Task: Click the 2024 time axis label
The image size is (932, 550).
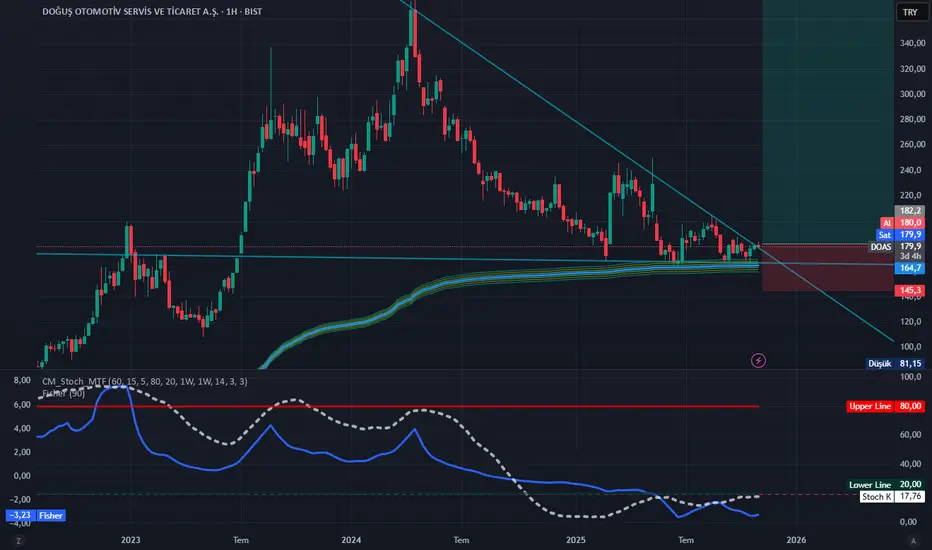Action: pos(351,540)
